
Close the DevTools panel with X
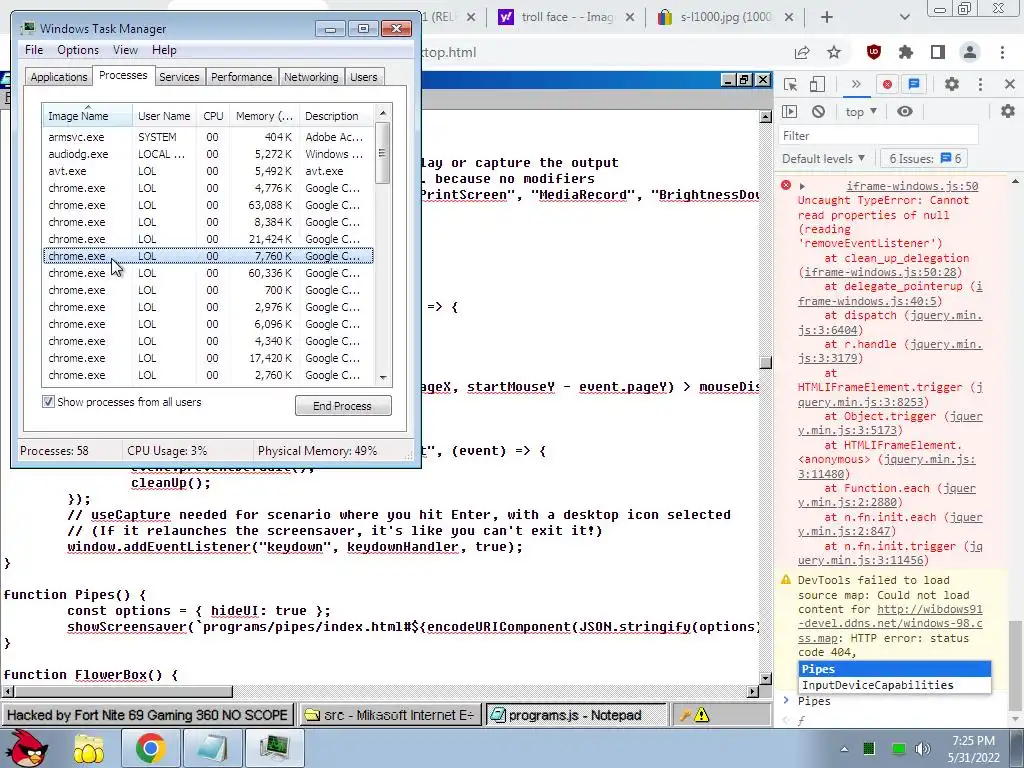[1010, 84]
